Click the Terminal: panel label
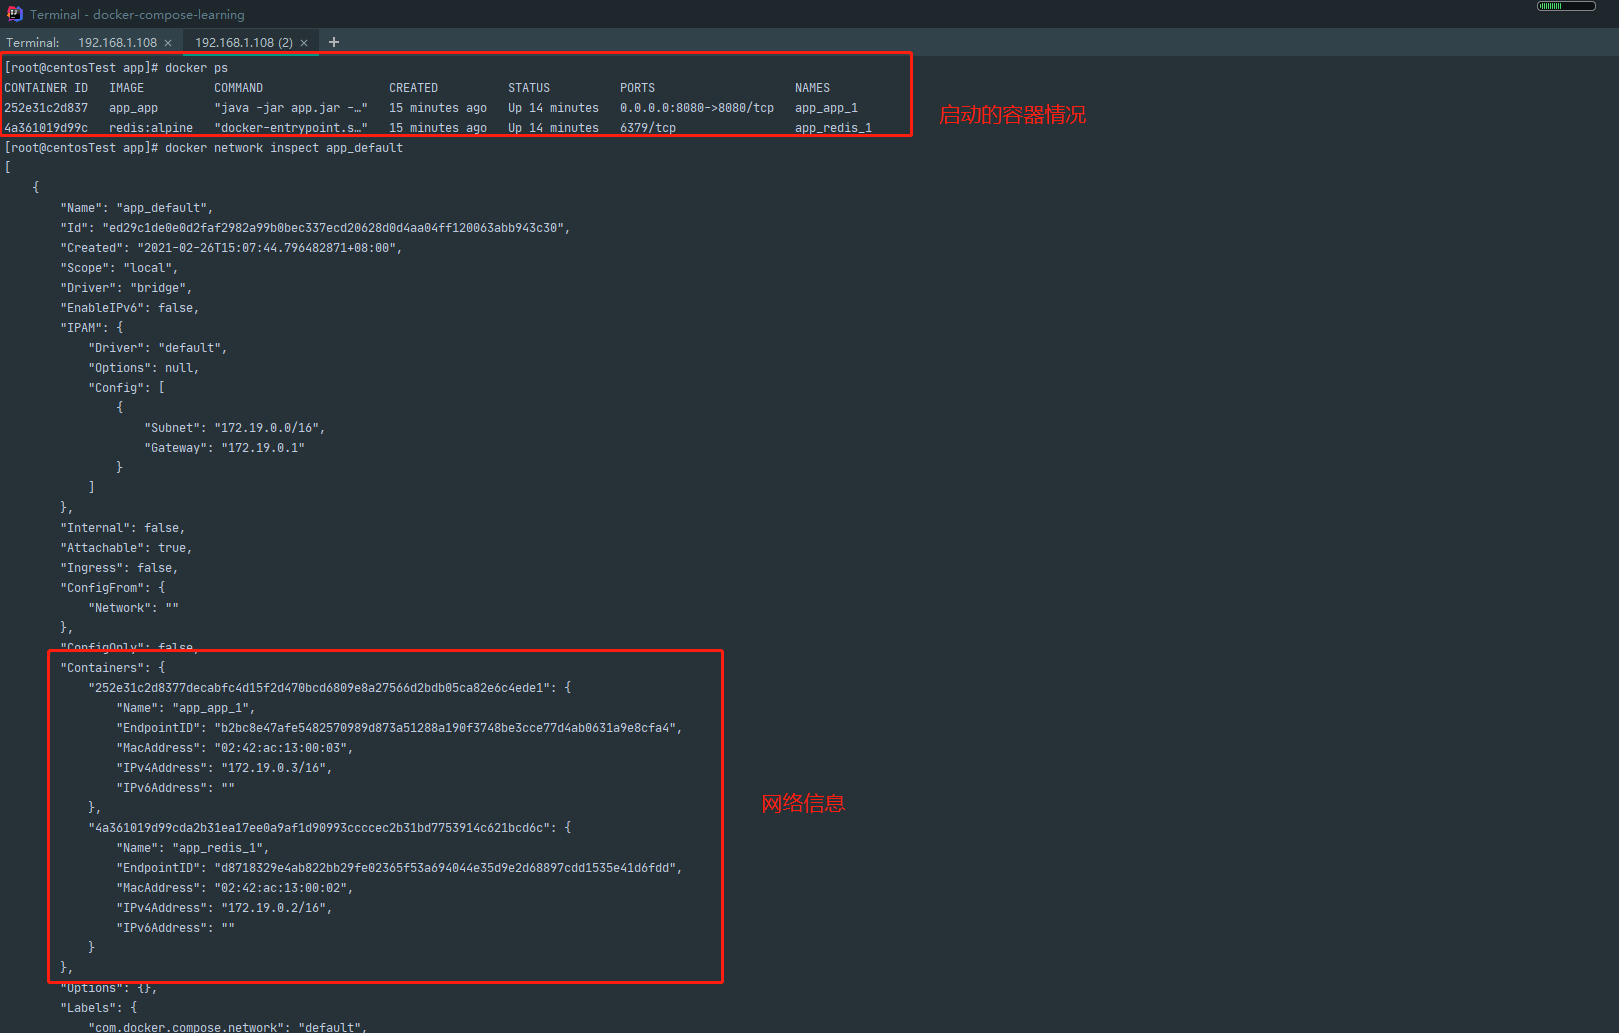 coord(33,43)
